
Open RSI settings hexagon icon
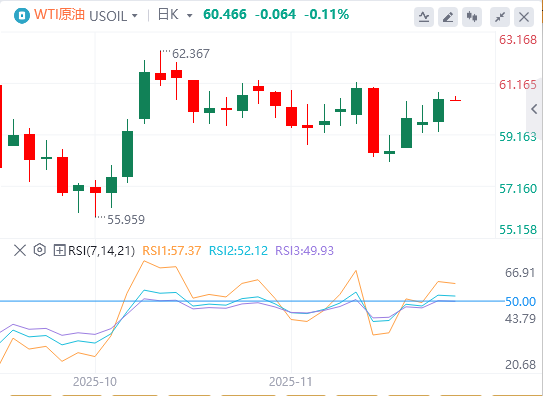(40, 250)
